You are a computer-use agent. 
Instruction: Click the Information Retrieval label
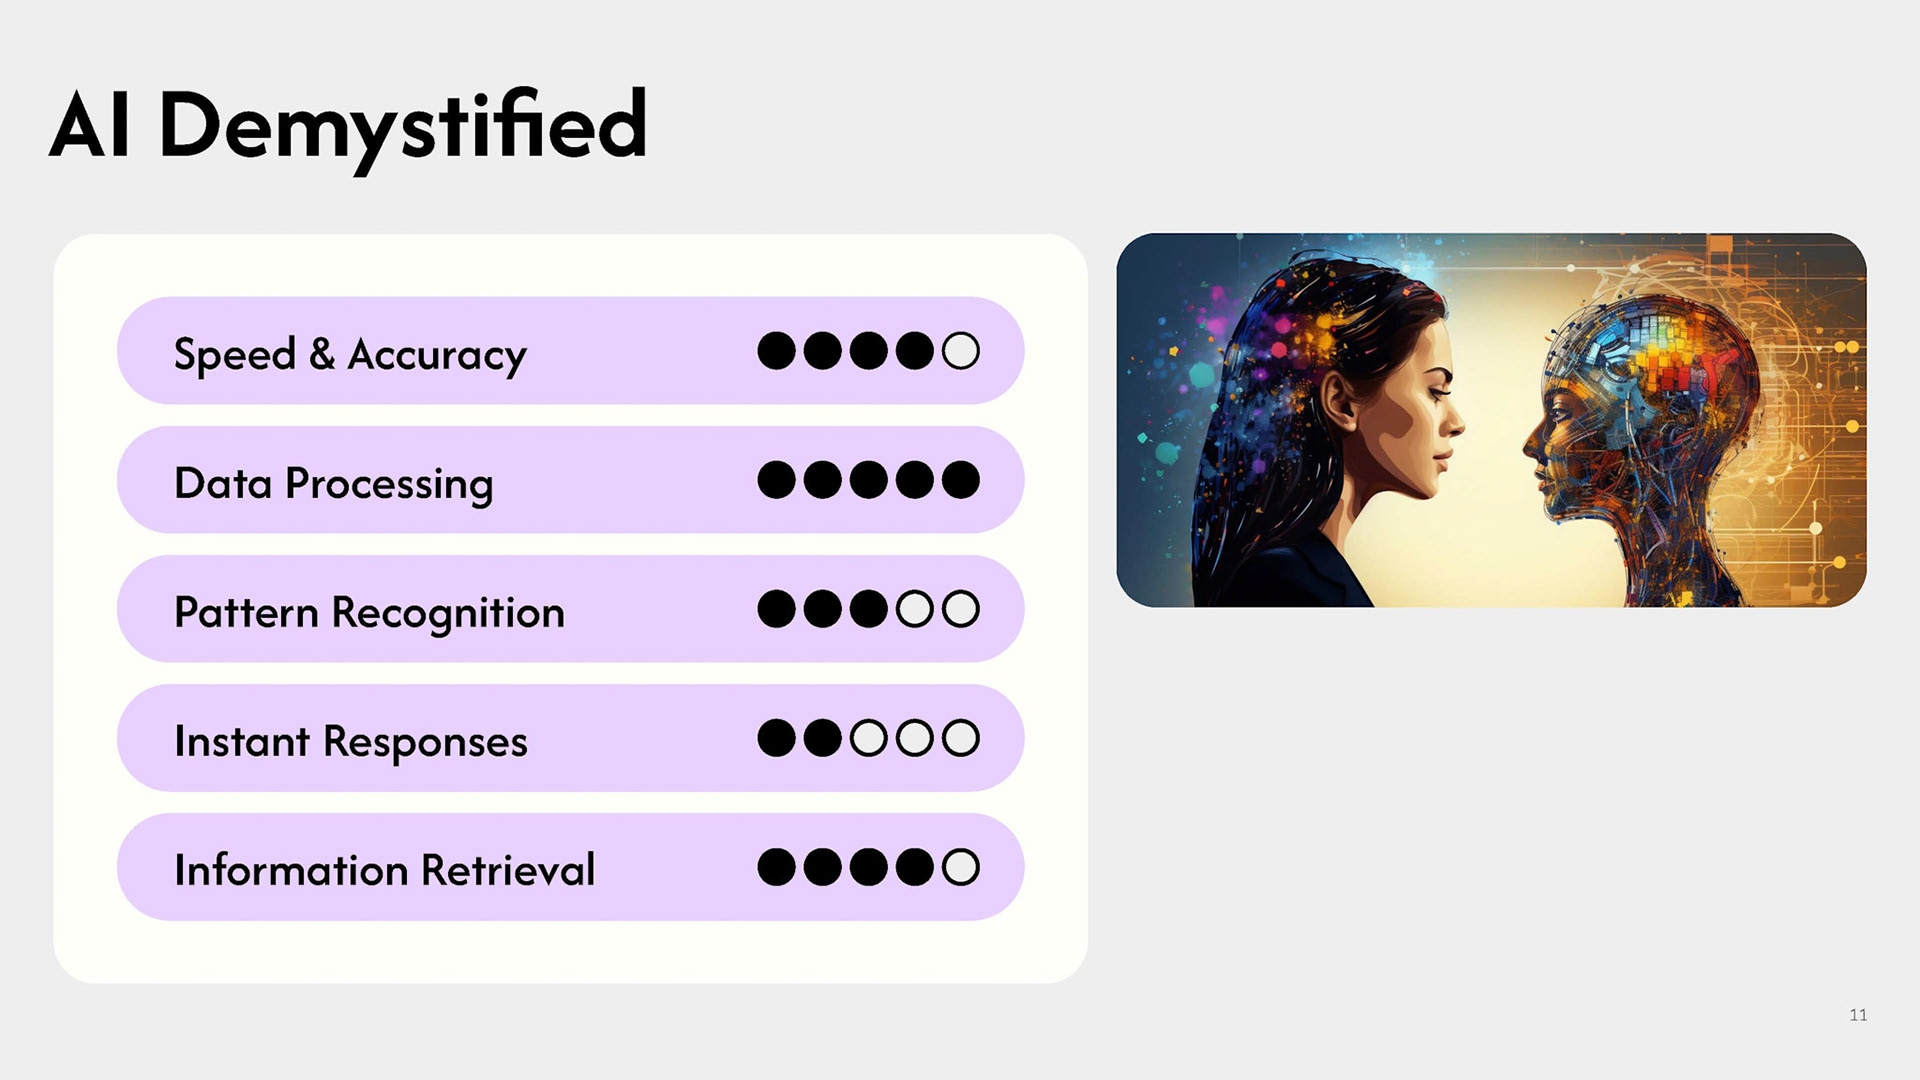coord(384,870)
